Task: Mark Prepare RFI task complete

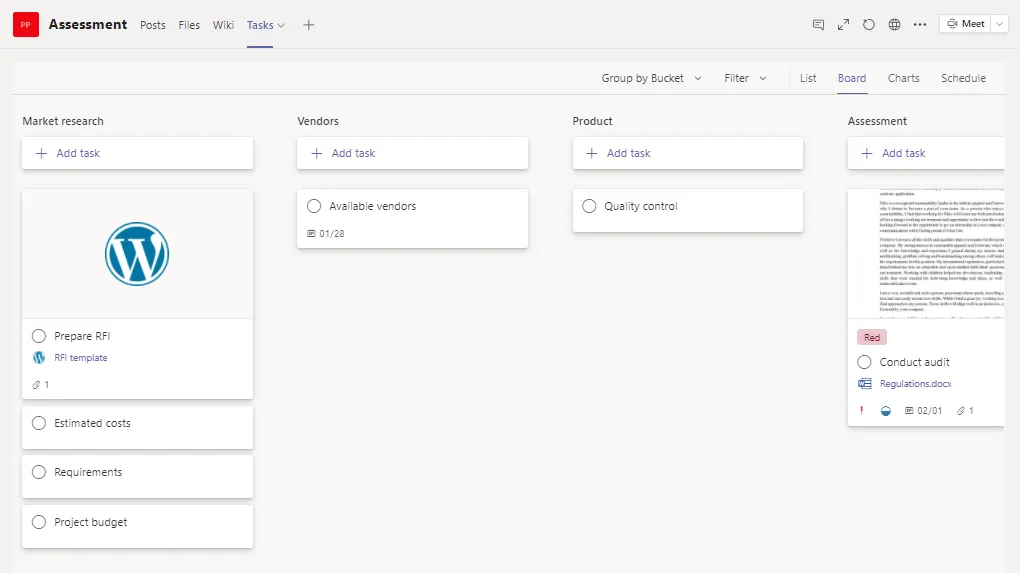Action: click(x=39, y=336)
